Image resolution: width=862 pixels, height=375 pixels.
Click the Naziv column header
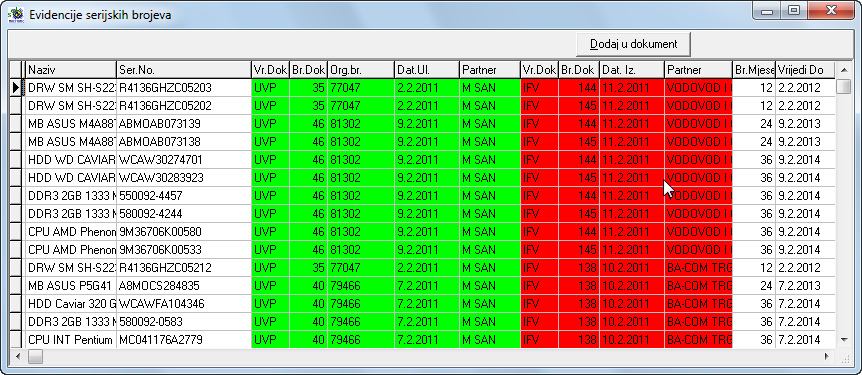(x=71, y=70)
